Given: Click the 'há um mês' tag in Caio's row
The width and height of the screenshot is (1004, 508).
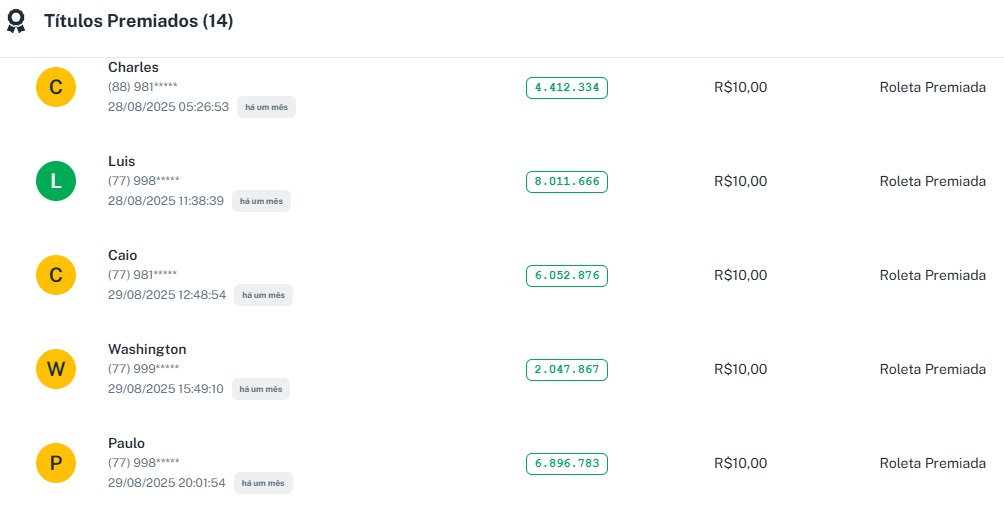Looking at the screenshot, I should point(263,295).
